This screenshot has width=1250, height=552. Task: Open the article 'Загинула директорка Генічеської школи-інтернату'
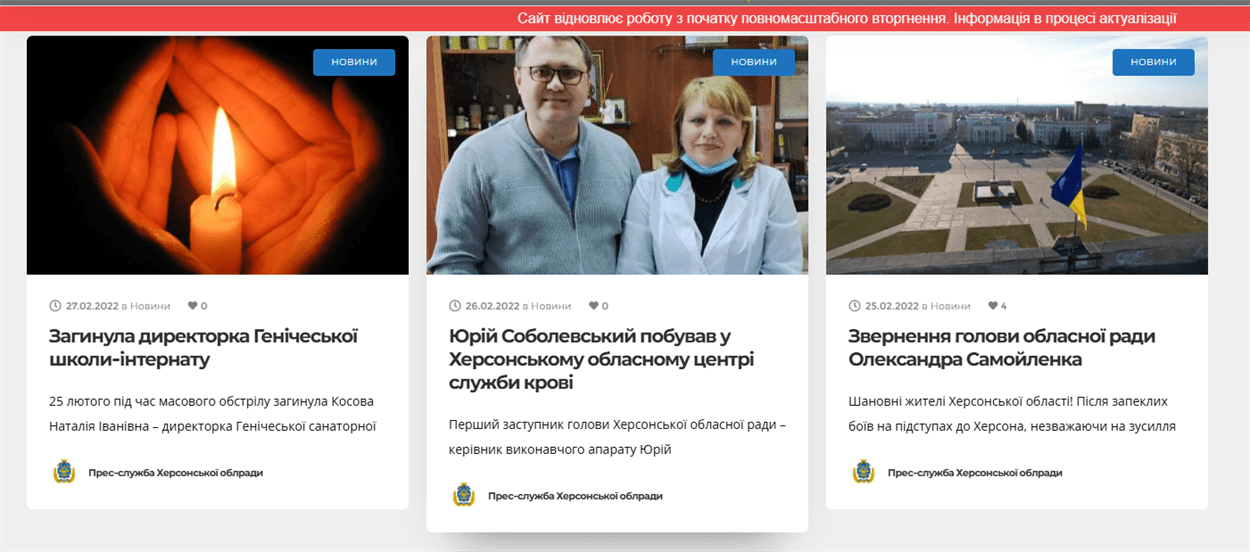203,347
